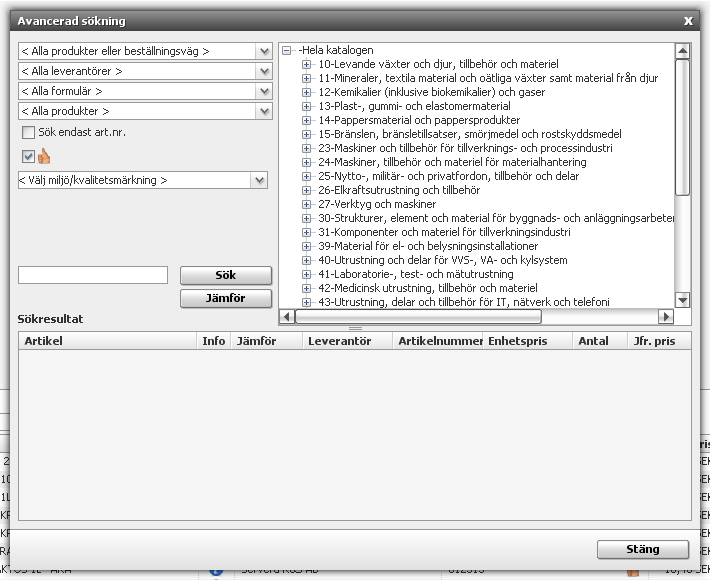Viewport: 710px width, 580px height.
Task: Expand category 10-Levande växter och djur
Action: click(x=307, y=64)
